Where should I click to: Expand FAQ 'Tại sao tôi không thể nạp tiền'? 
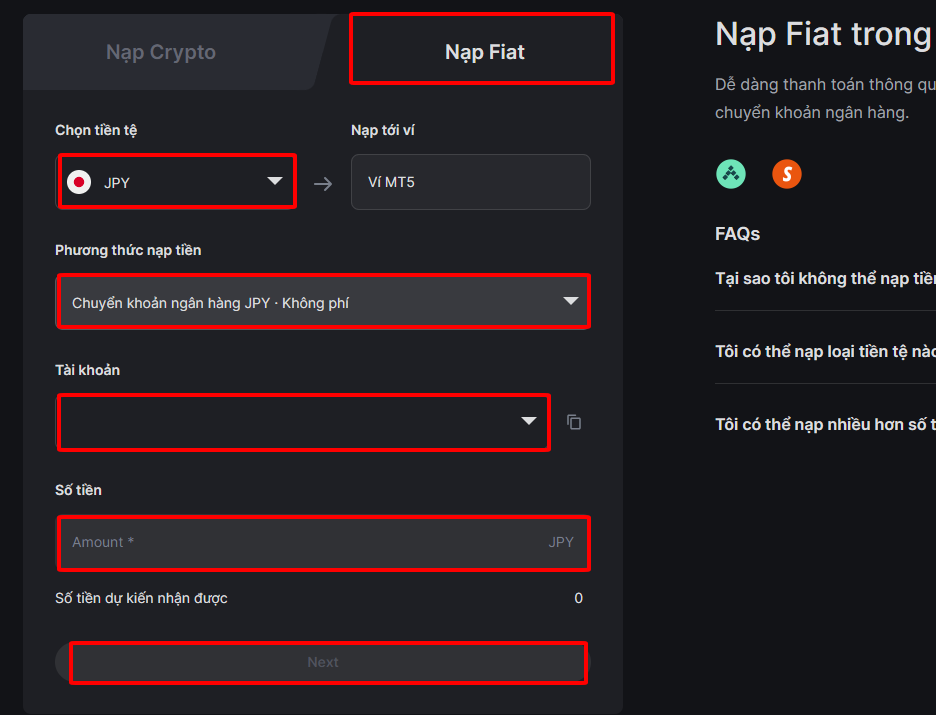coord(826,279)
